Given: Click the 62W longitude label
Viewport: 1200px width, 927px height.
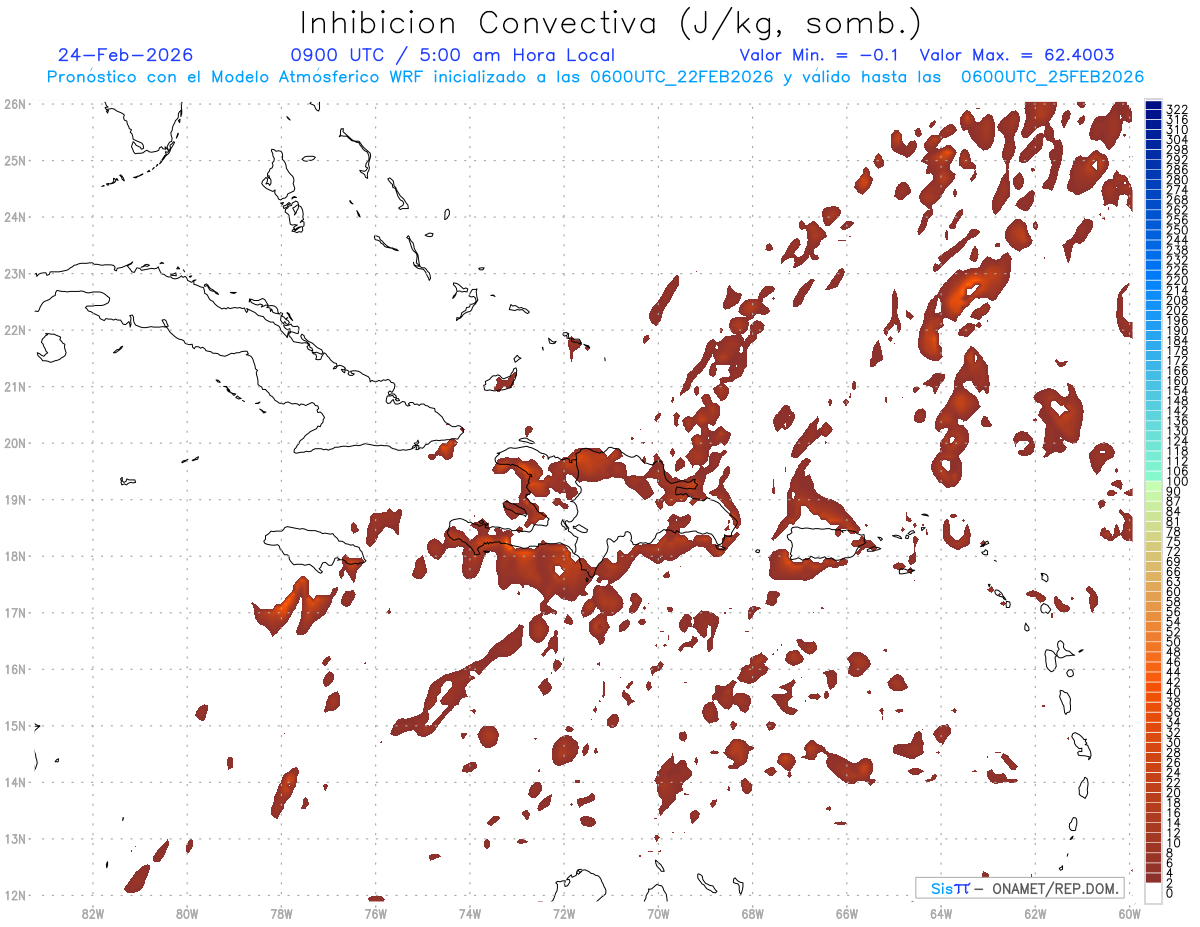Looking at the screenshot, I should click(x=1035, y=913).
